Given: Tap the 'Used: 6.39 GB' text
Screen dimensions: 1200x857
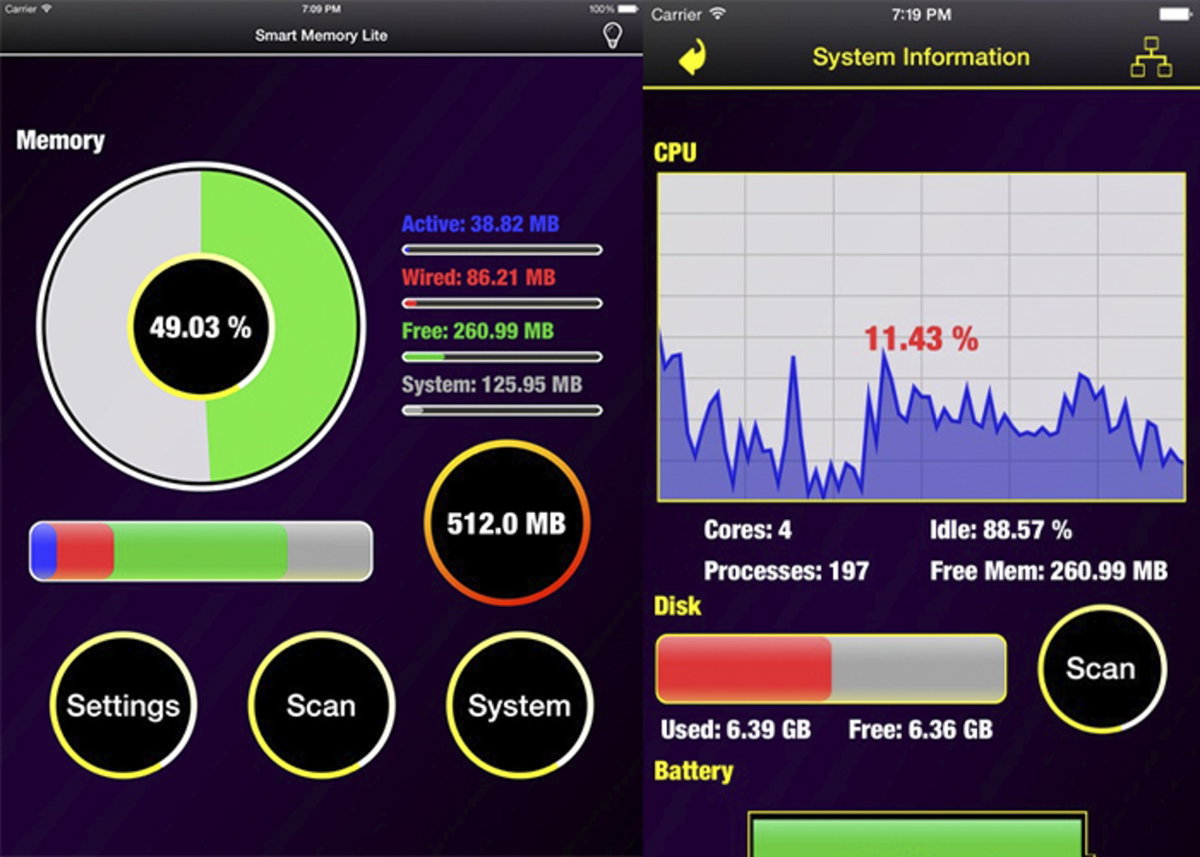Looking at the screenshot, I should click(x=735, y=730).
